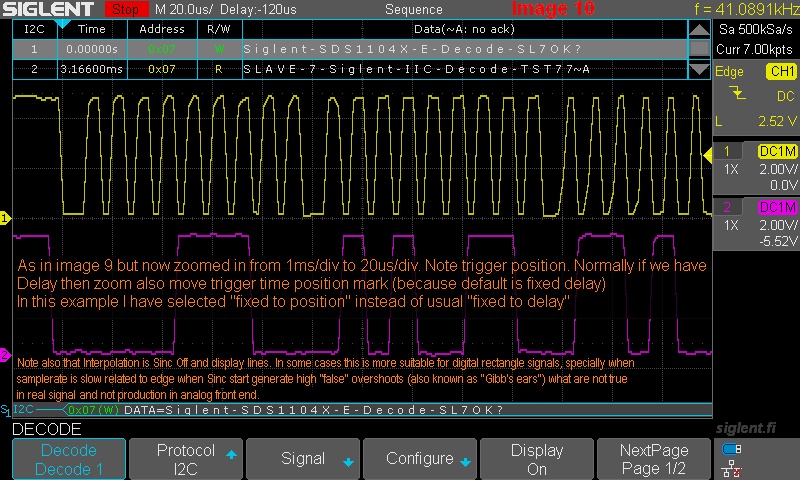Image resolution: width=800 pixels, height=480 pixels.
Task: Click the R/W column header
Action: click(219, 30)
